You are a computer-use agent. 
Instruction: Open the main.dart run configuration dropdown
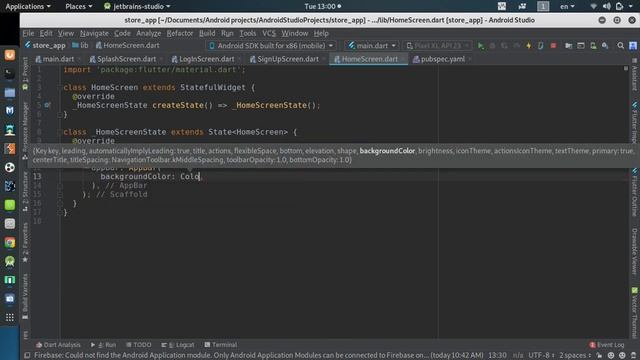(x=372, y=46)
